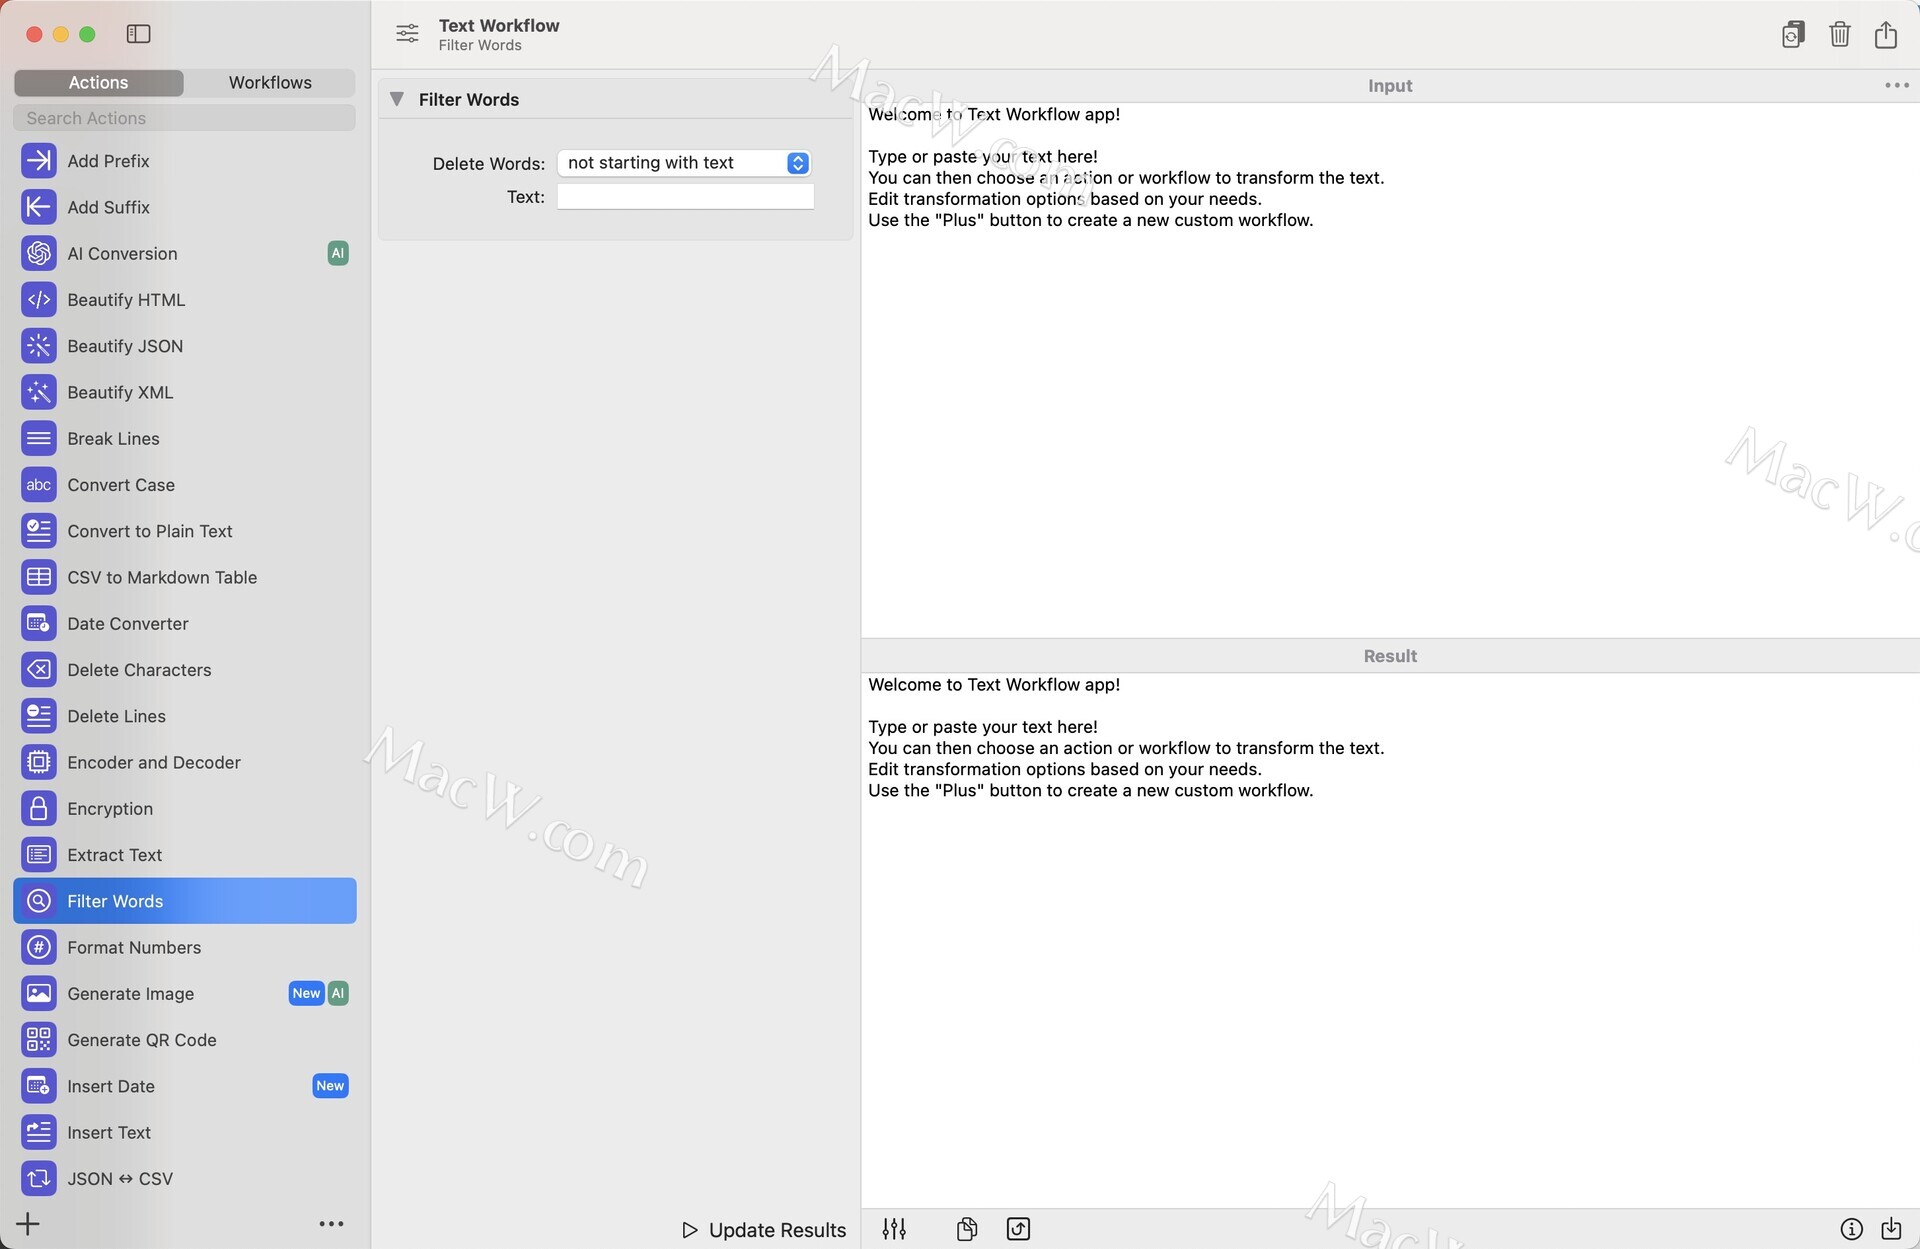Open the Delete Words dropdown
The image size is (1920, 1249).
tap(685, 163)
